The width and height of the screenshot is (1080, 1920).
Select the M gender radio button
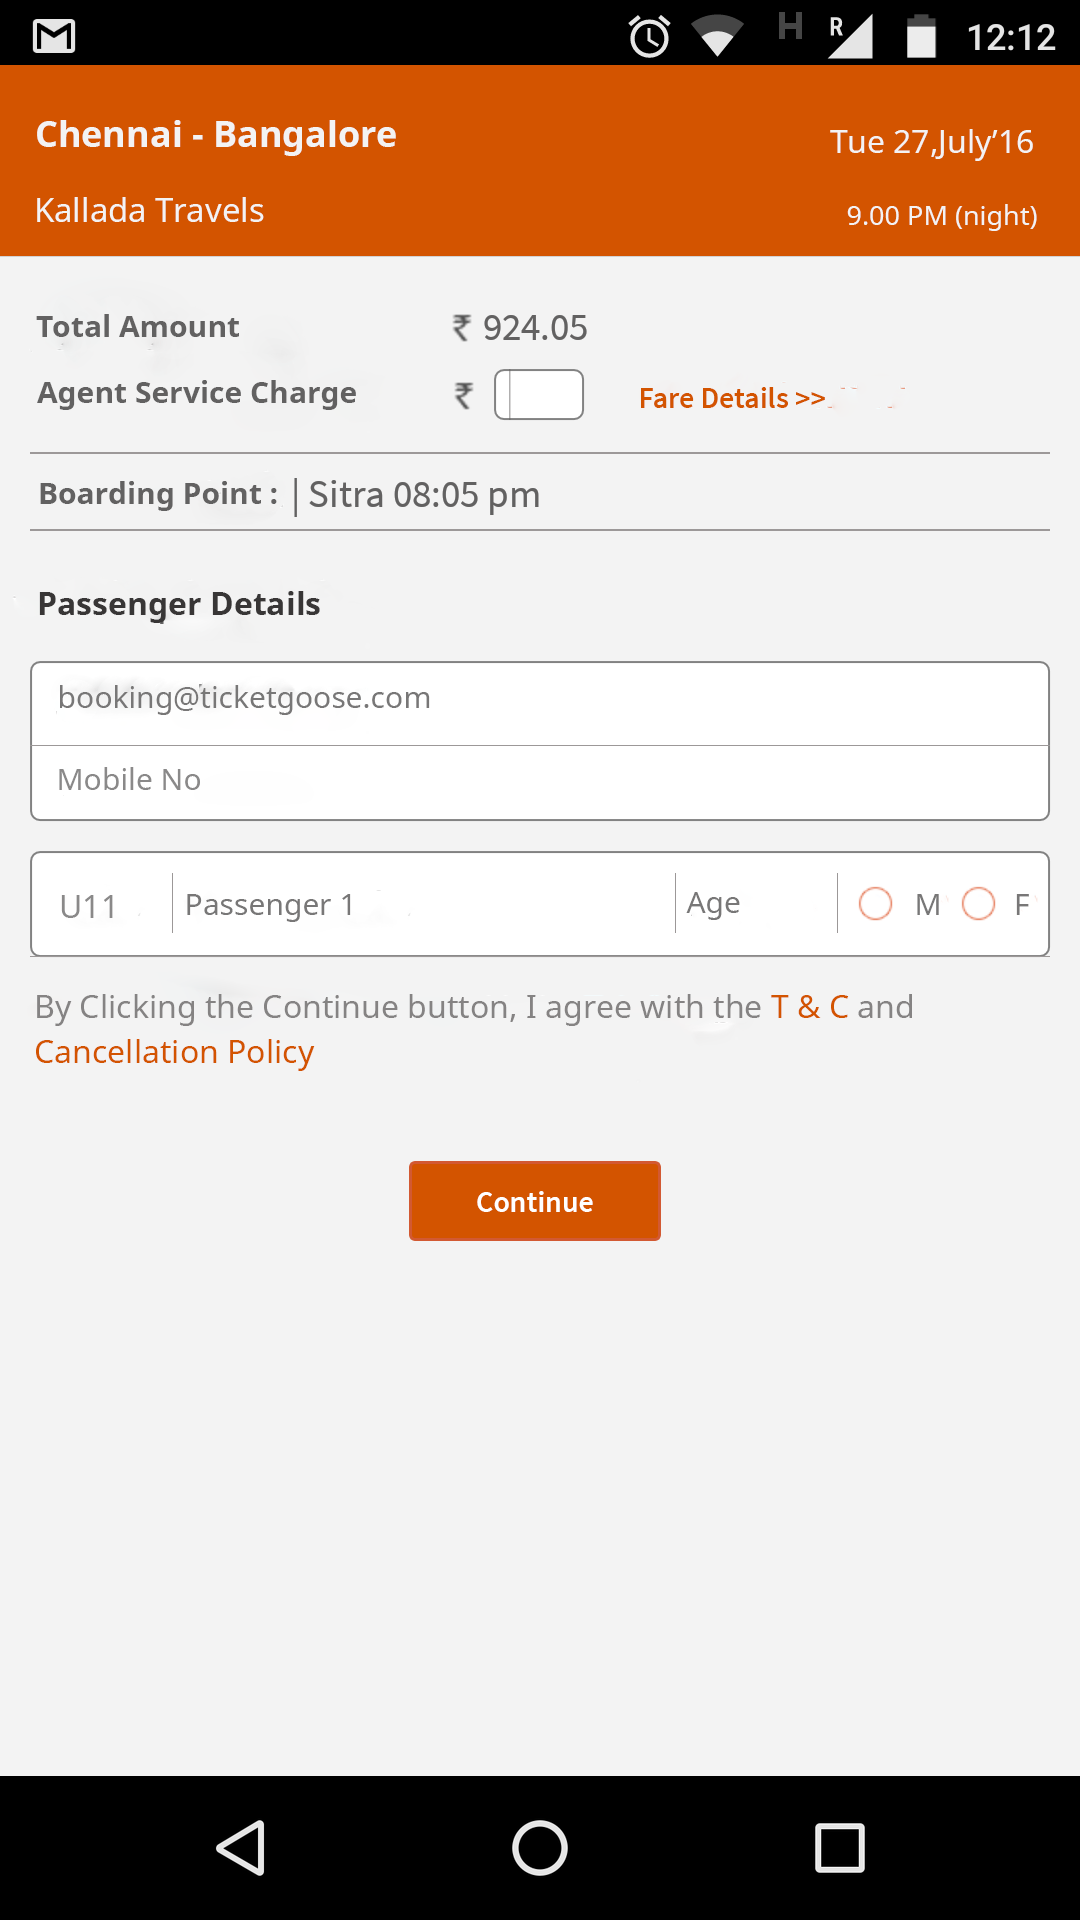875,904
